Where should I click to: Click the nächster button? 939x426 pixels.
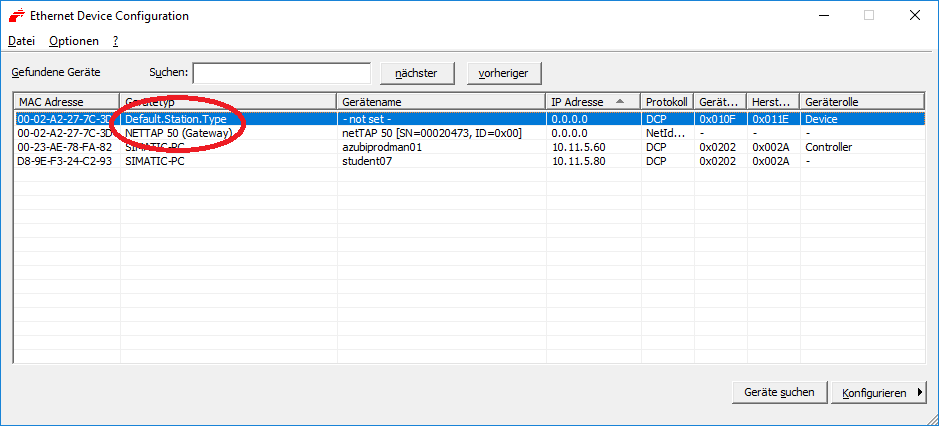click(x=417, y=73)
